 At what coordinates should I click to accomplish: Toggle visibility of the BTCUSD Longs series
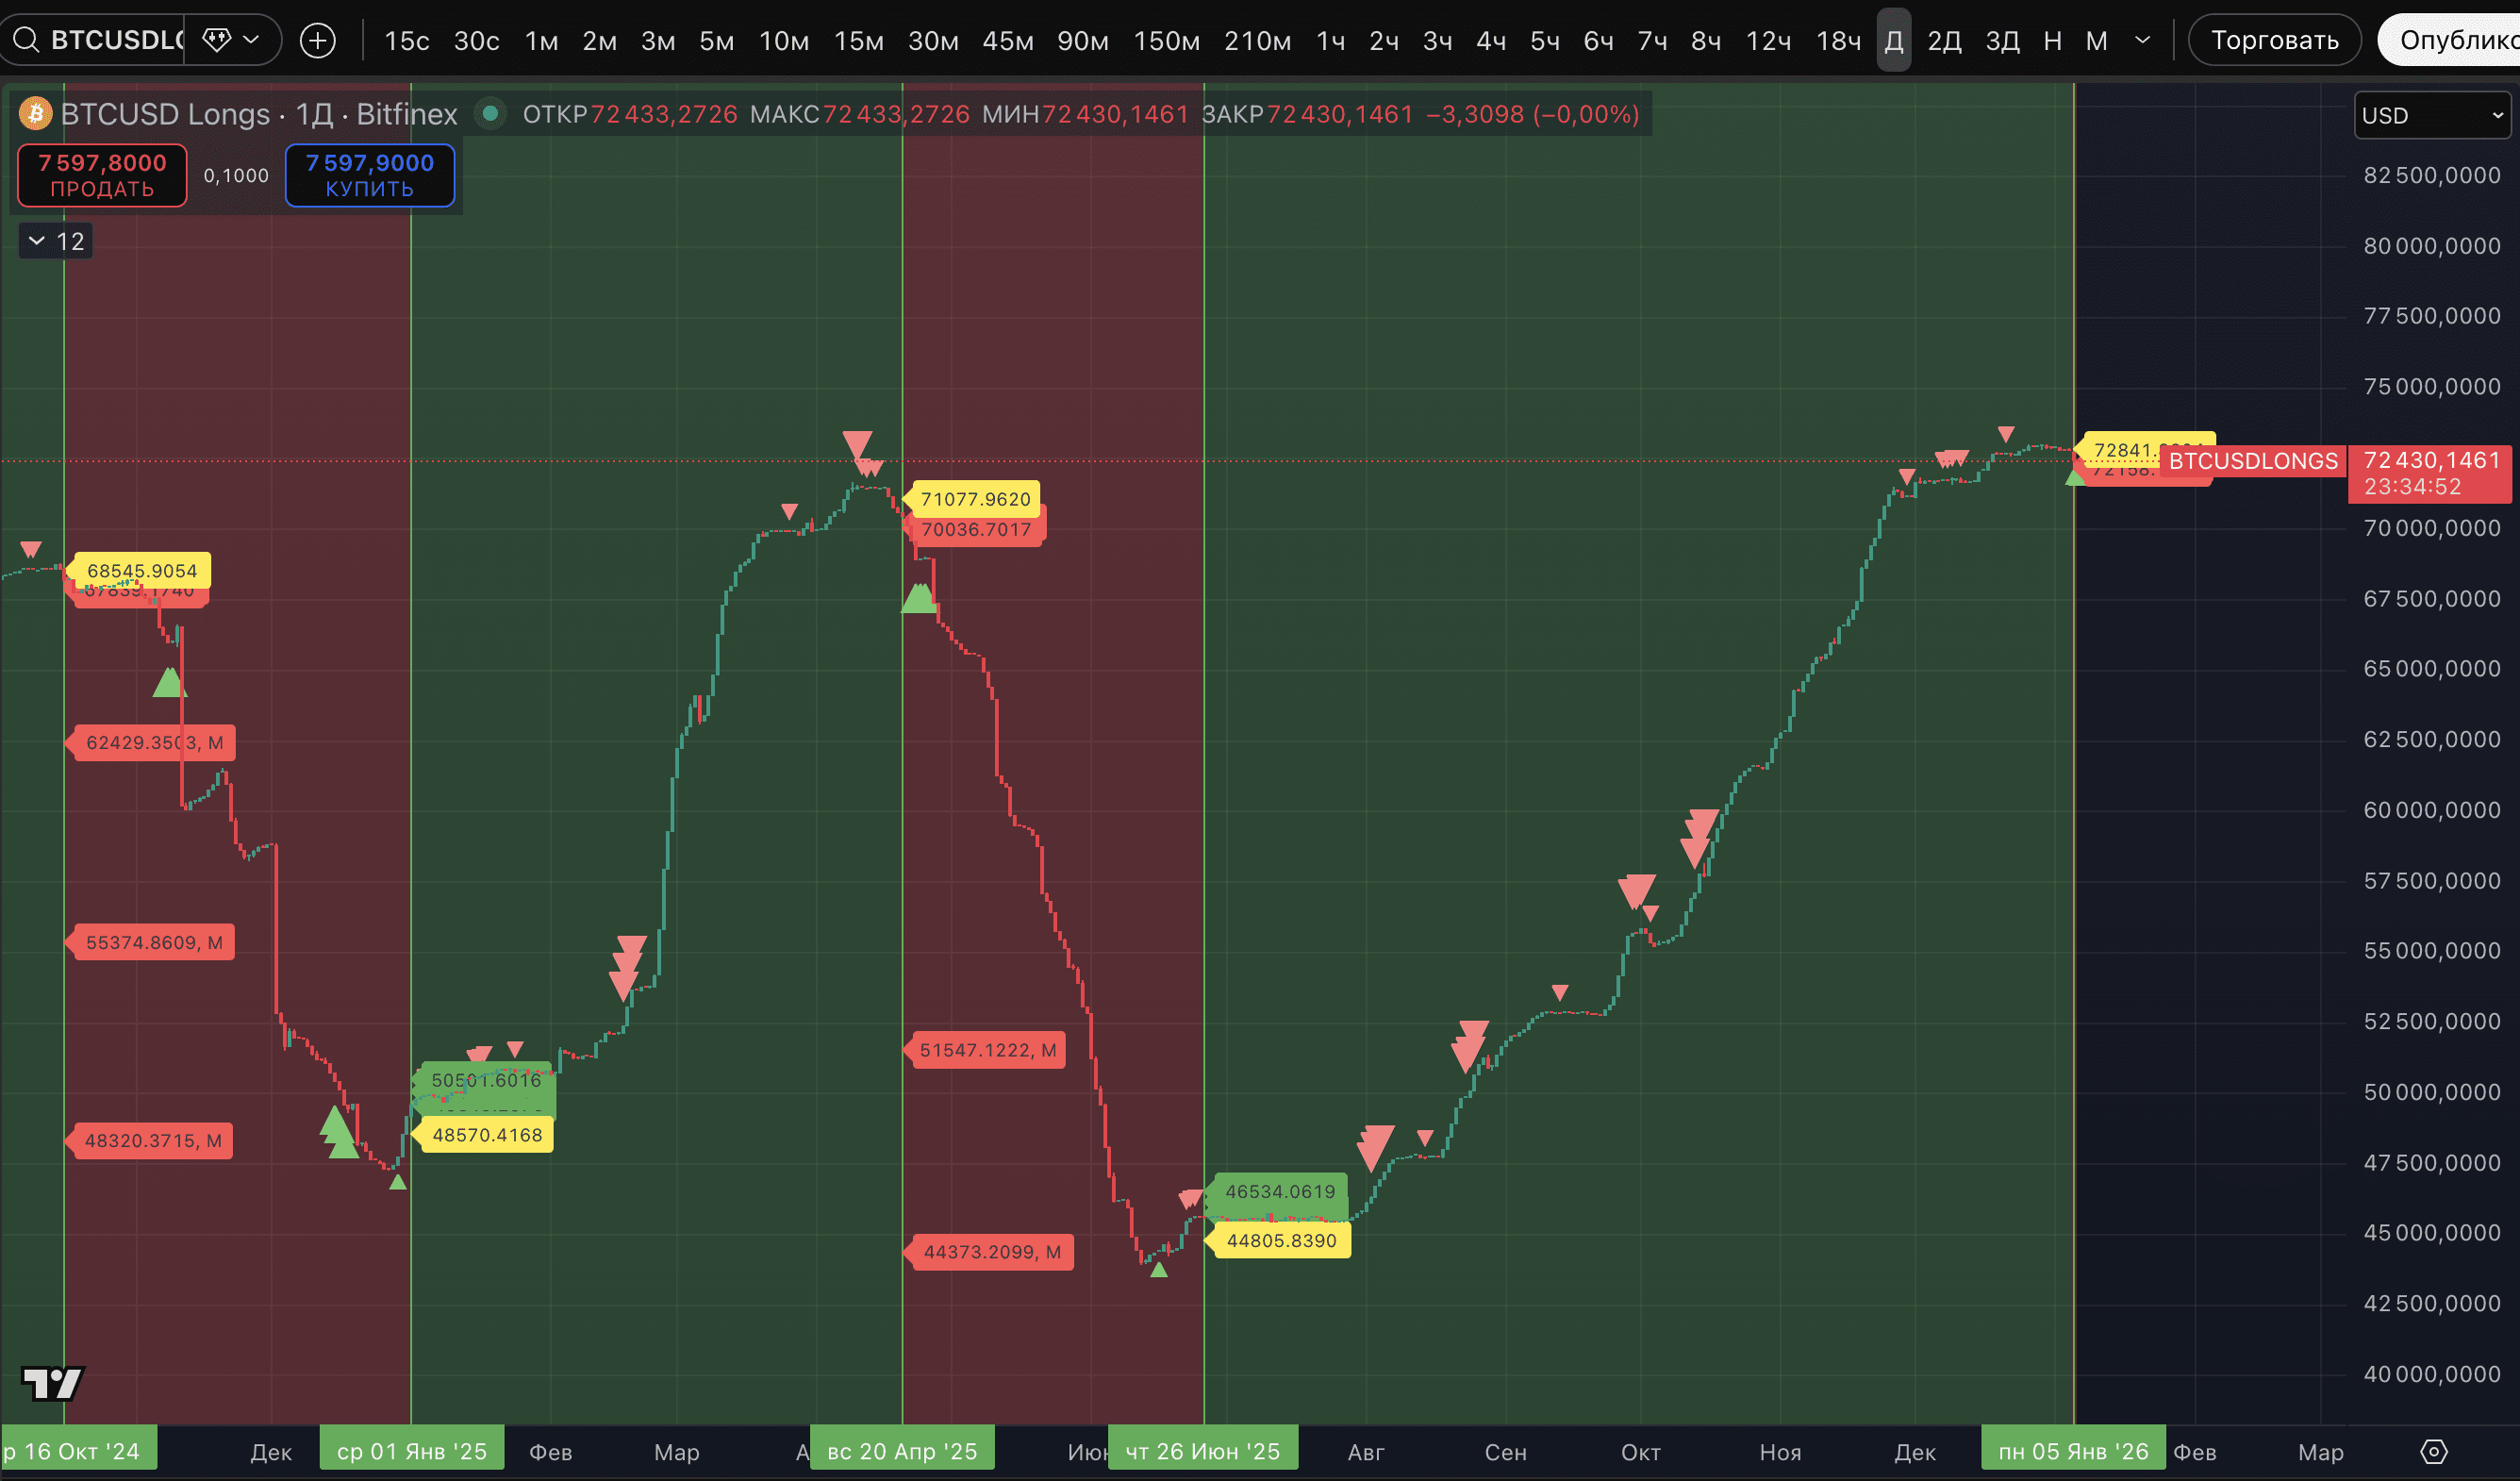(490, 114)
